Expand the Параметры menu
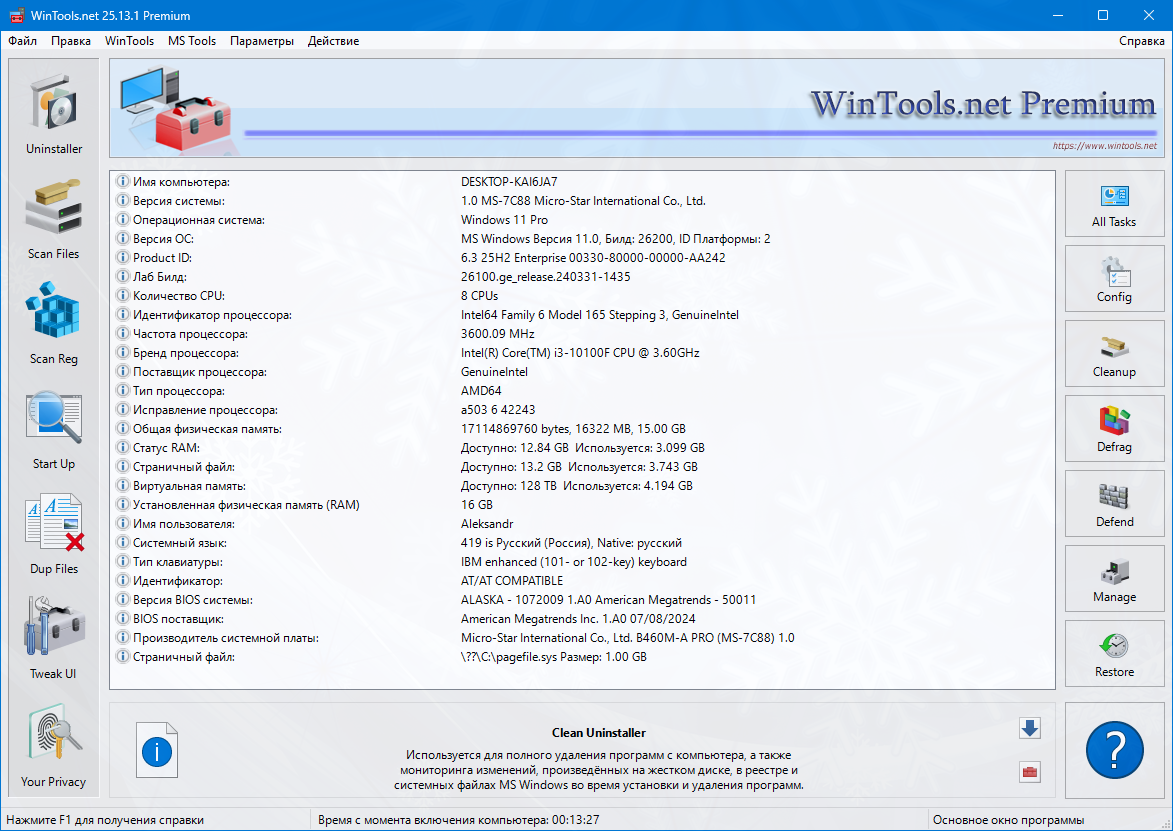 click(262, 41)
